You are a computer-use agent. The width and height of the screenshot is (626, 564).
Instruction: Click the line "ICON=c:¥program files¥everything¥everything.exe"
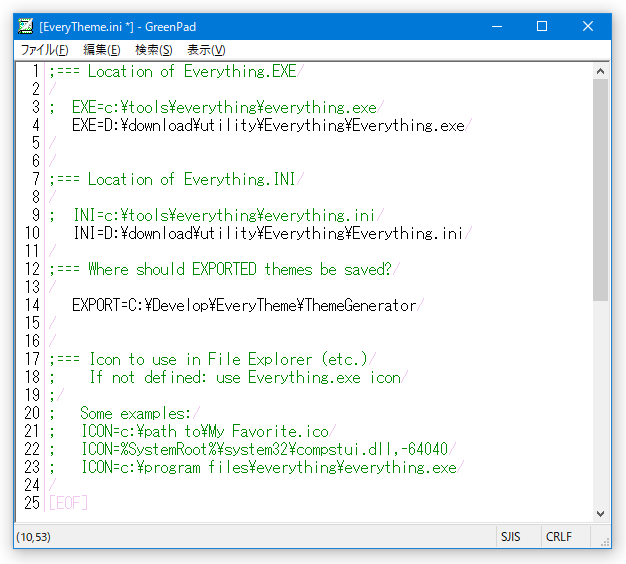pos(269,467)
